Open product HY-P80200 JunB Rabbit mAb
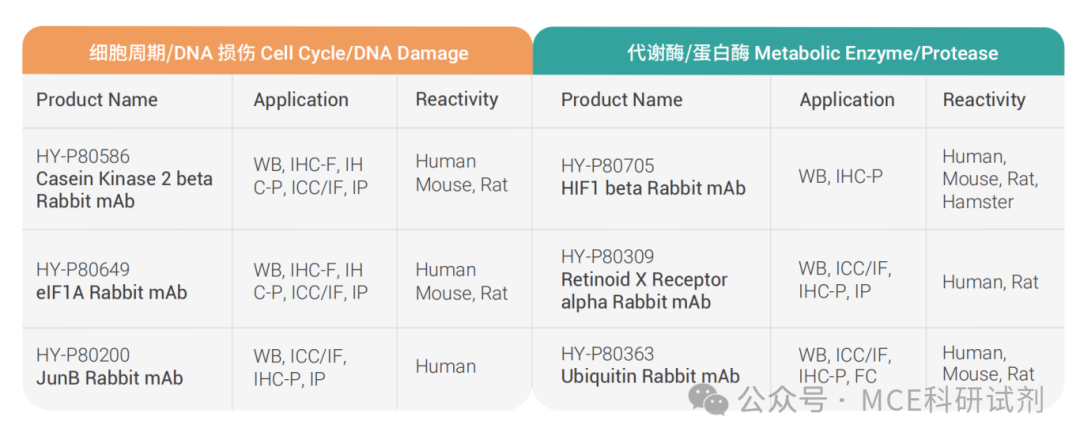The image size is (1080, 444). click(x=110, y=367)
